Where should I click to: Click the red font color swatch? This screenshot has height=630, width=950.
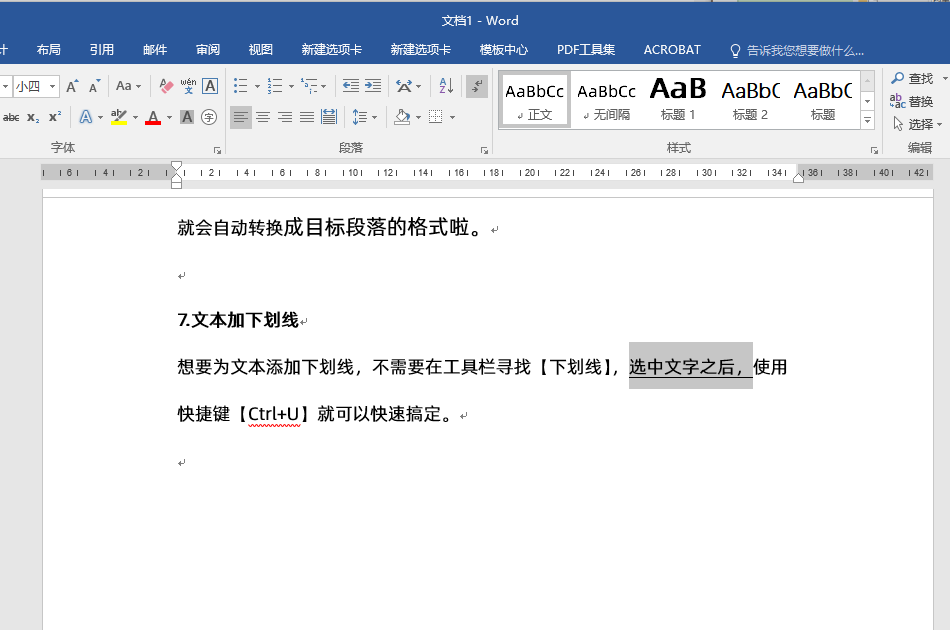tap(153, 117)
